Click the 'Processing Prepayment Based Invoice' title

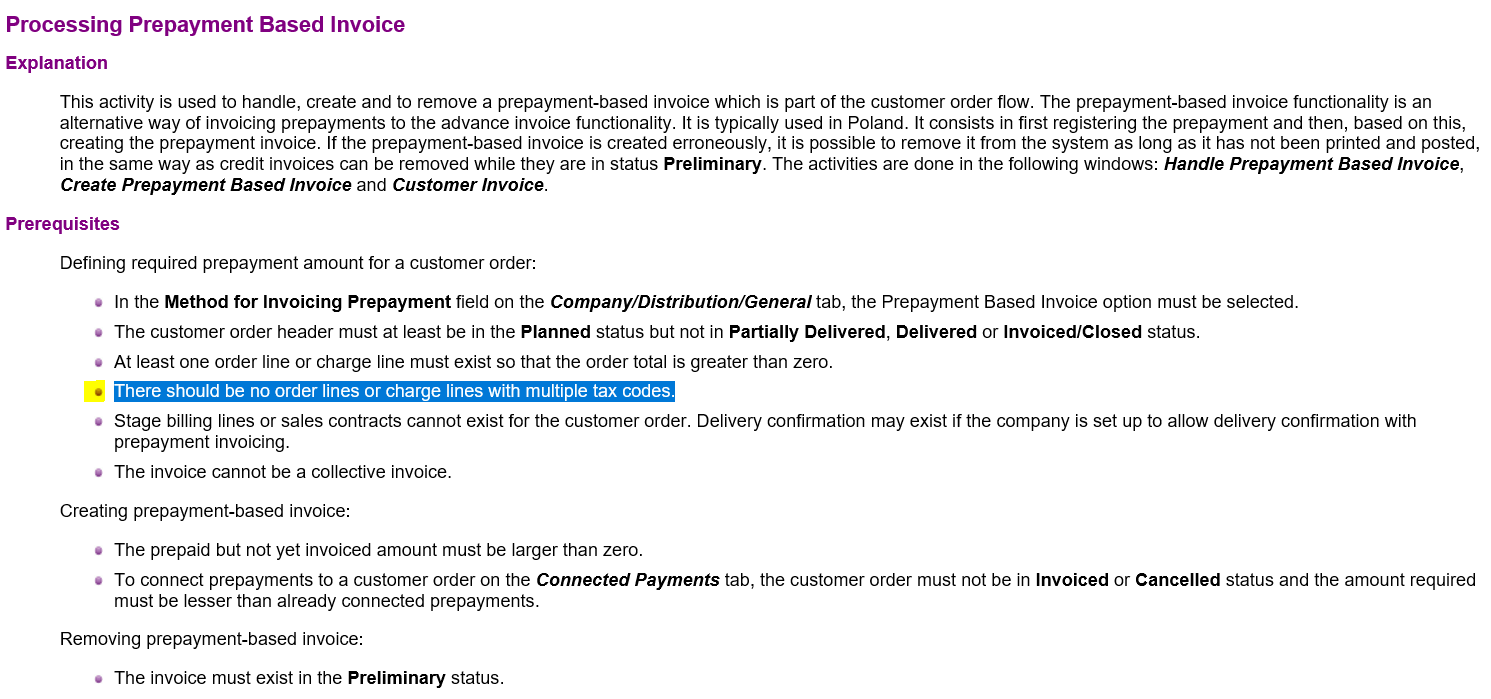(205, 25)
